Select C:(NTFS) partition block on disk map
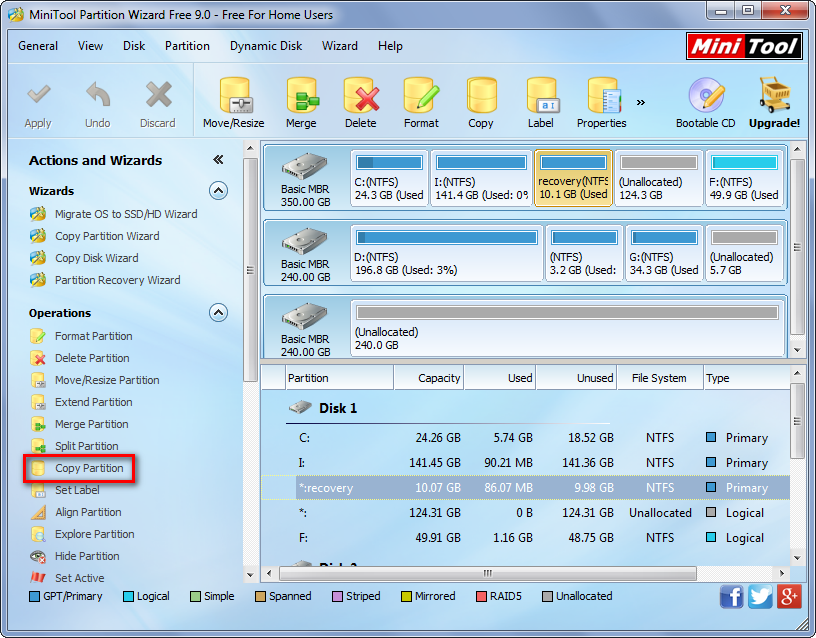The width and height of the screenshot is (816, 638). coord(389,178)
